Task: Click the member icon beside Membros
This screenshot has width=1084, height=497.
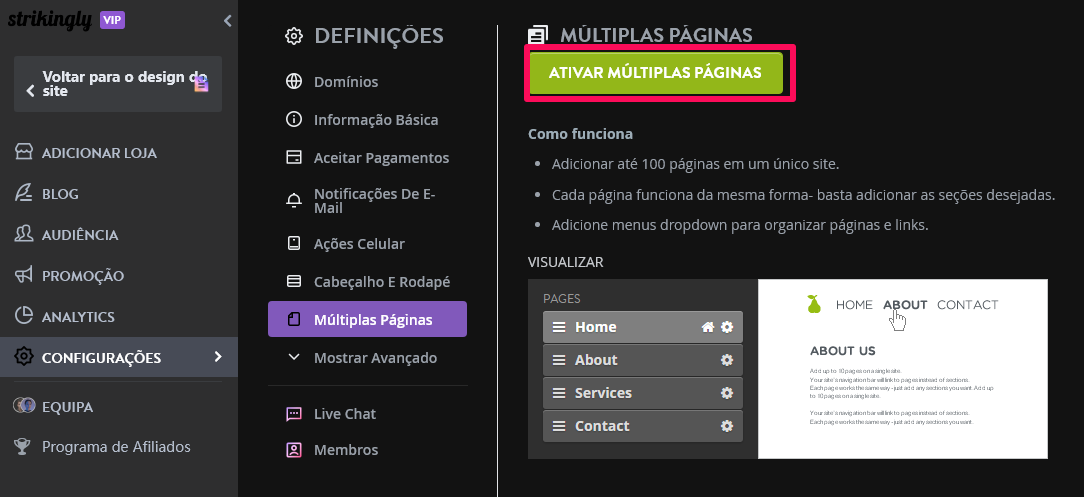Action: tap(294, 450)
